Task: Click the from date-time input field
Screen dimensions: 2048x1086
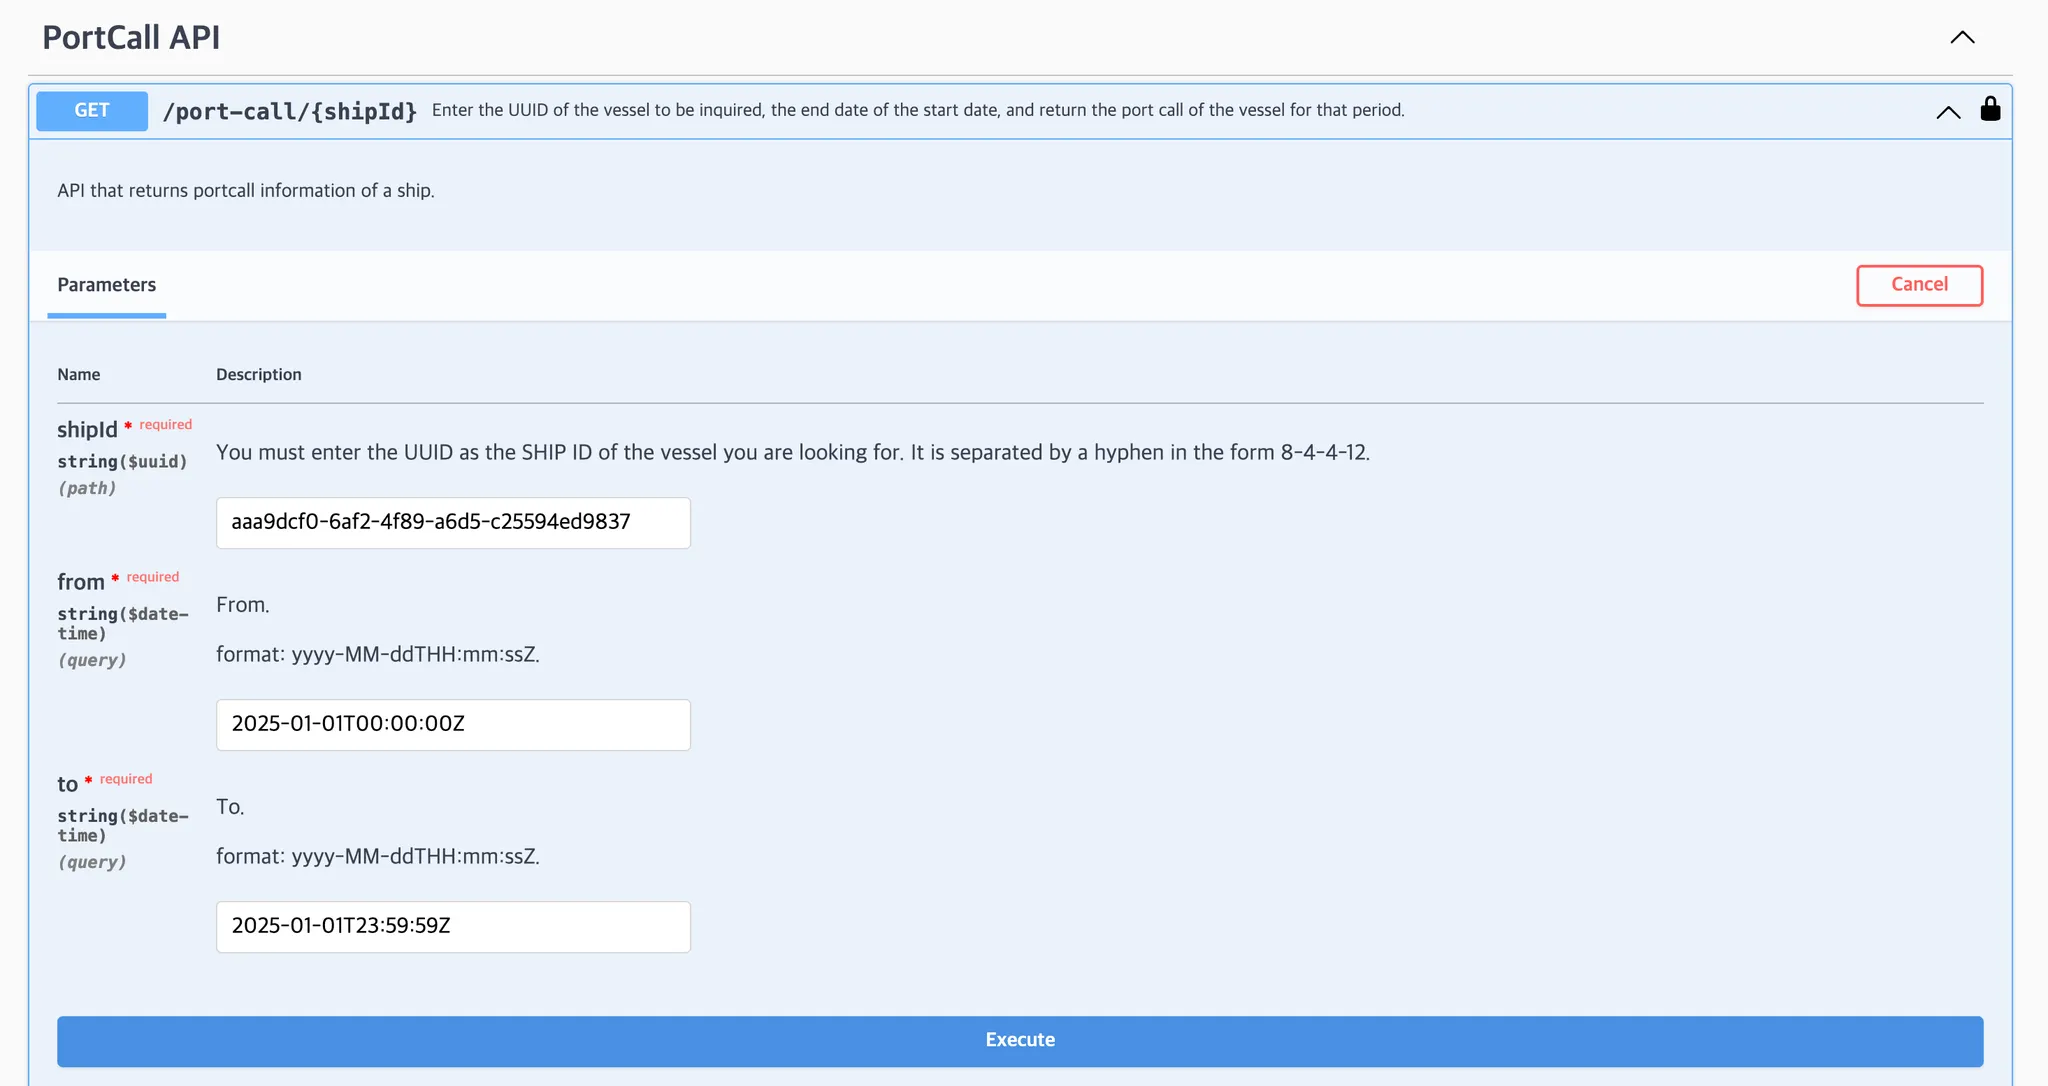Action: (x=453, y=724)
